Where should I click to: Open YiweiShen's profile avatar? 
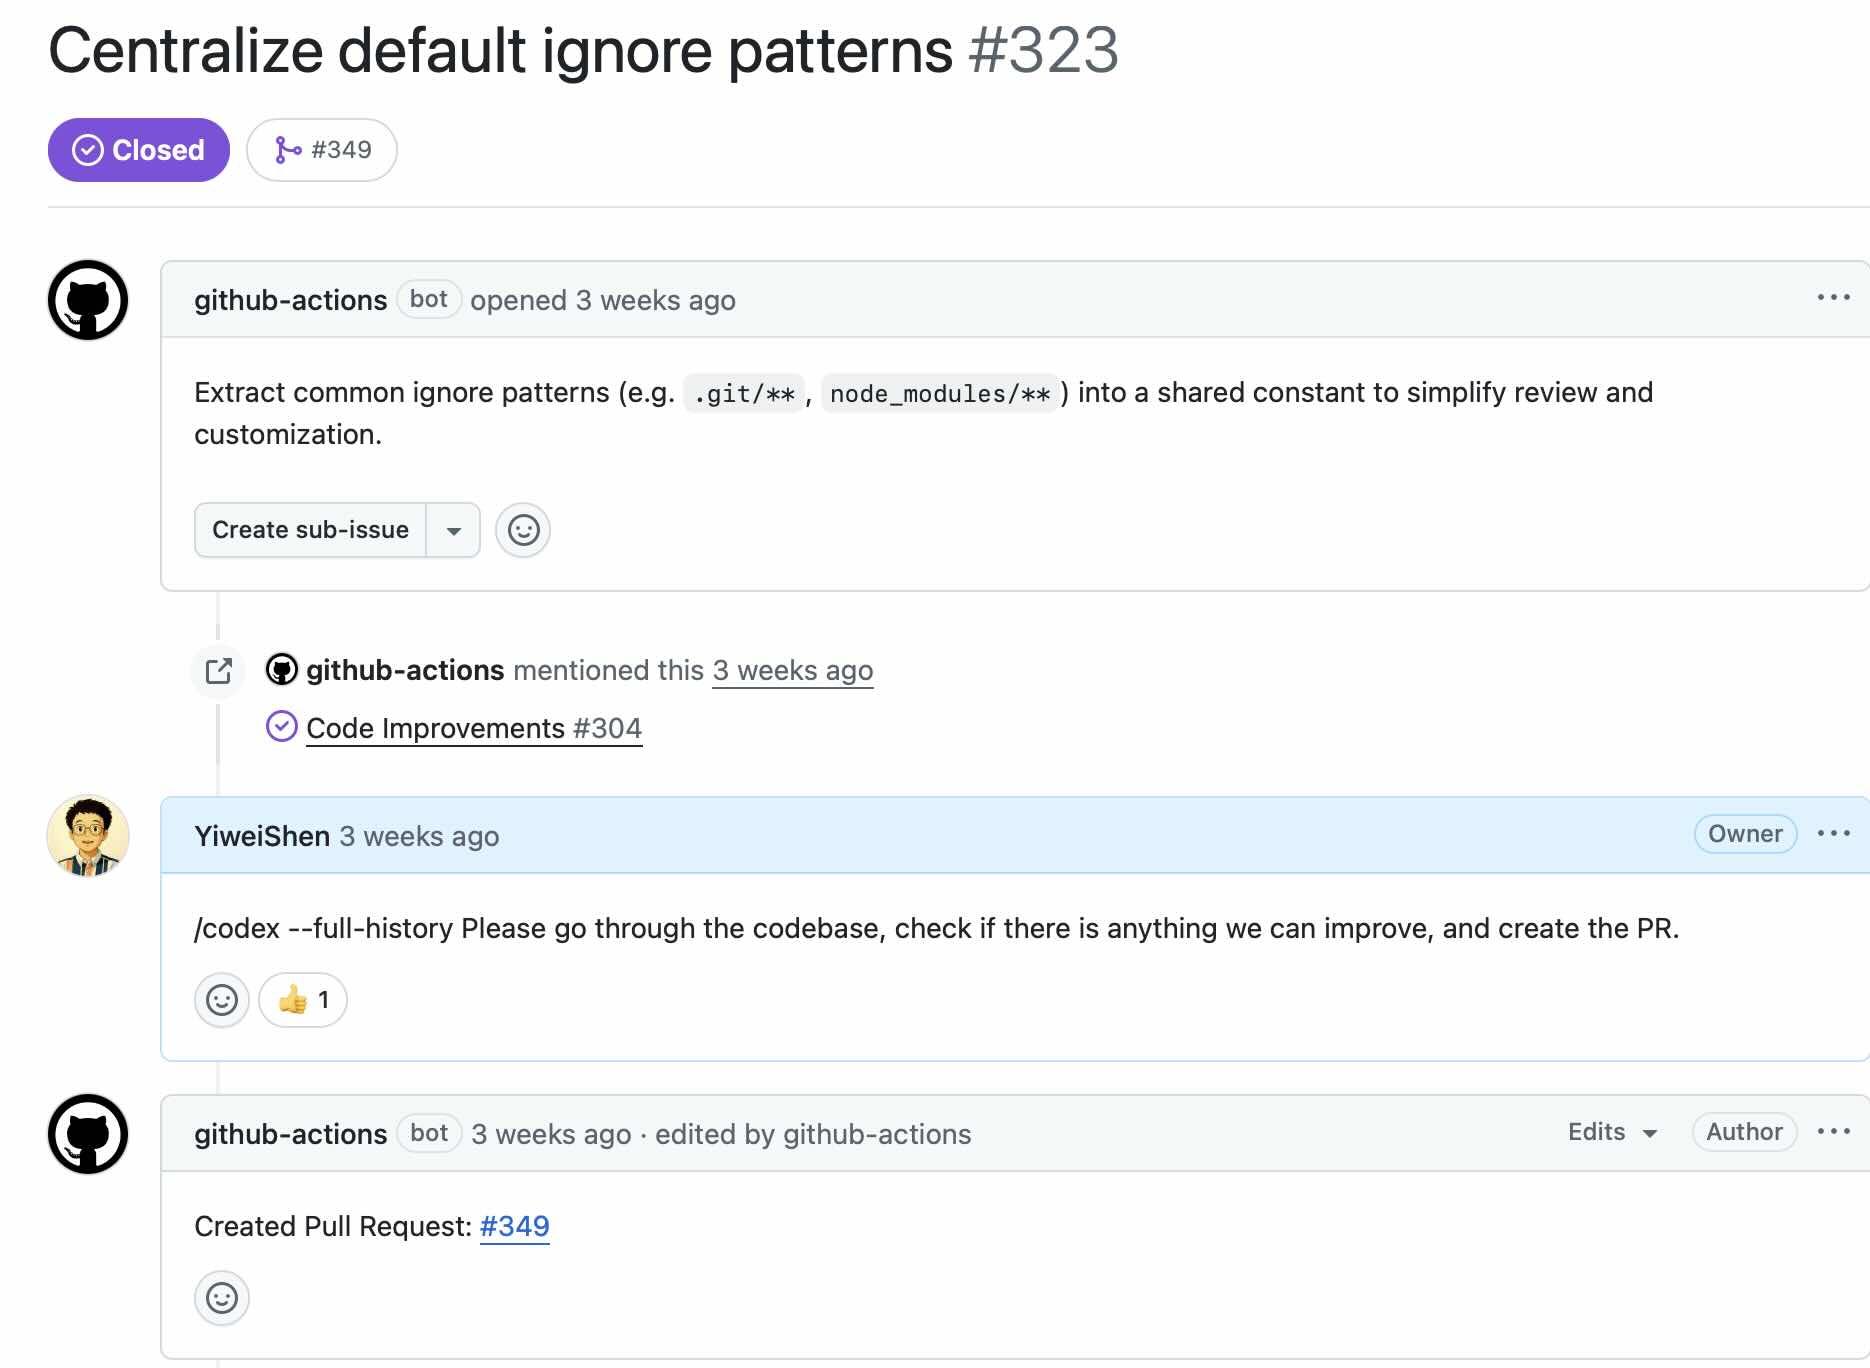point(88,836)
